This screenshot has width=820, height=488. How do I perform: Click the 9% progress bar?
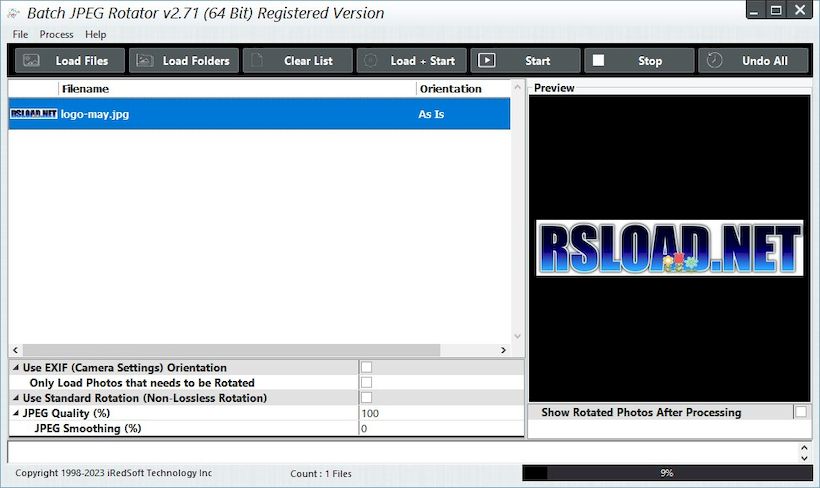tap(667, 473)
